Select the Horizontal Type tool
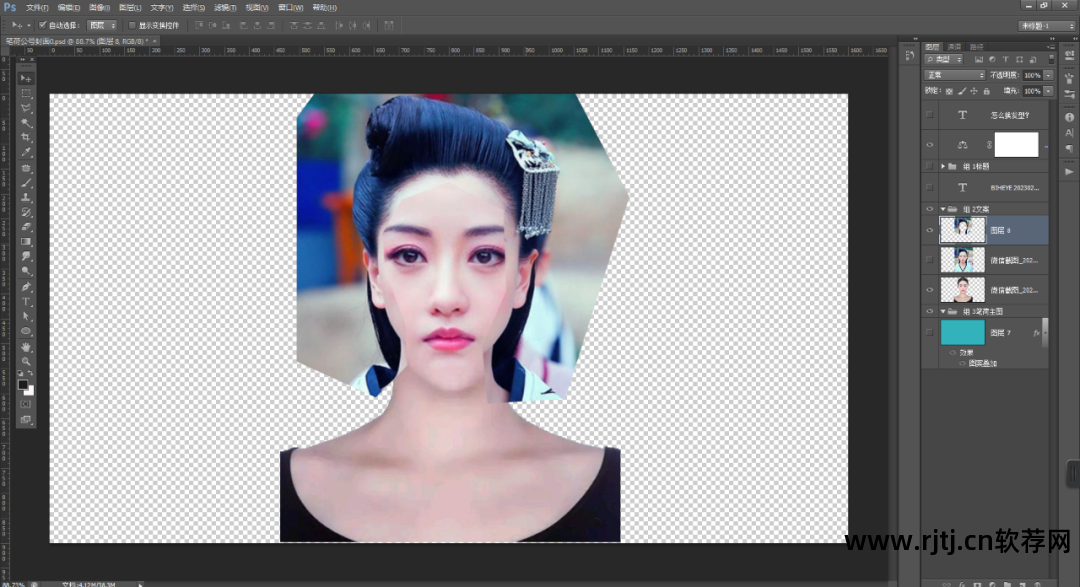Image resolution: width=1080 pixels, height=587 pixels. (x=27, y=301)
